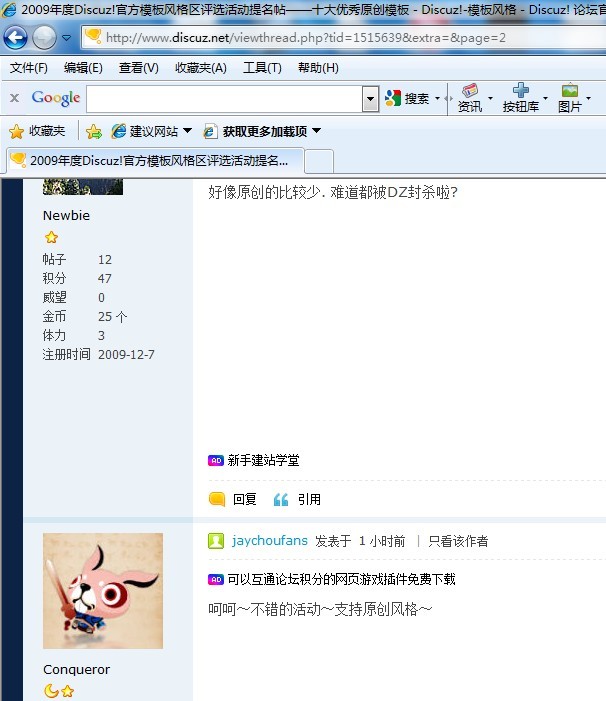Viewport: 606px width, 701px height.
Task: Open 可以互通论坛积分的网页游戏插件免费下载 link
Action: pyautogui.click(x=341, y=579)
